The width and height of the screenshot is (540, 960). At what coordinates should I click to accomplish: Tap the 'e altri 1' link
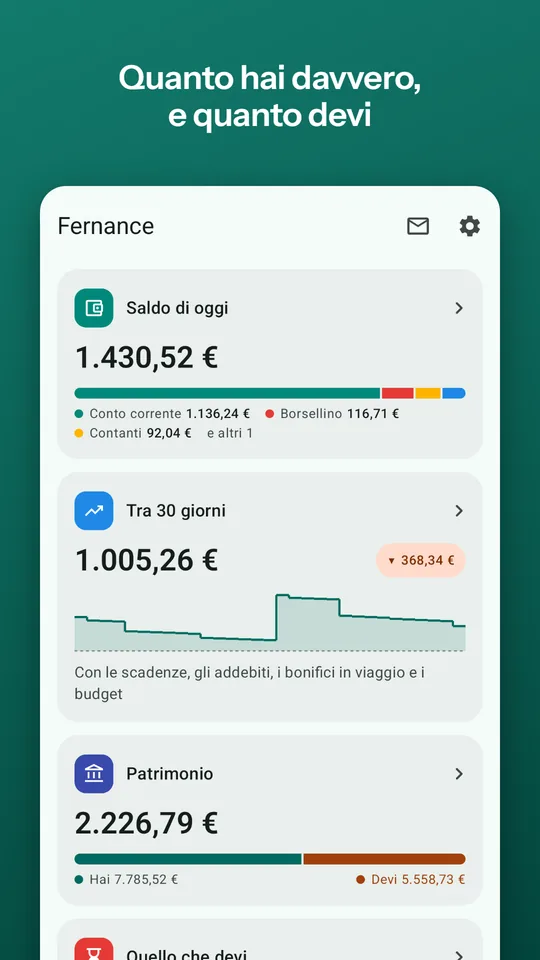[x=230, y=433]
